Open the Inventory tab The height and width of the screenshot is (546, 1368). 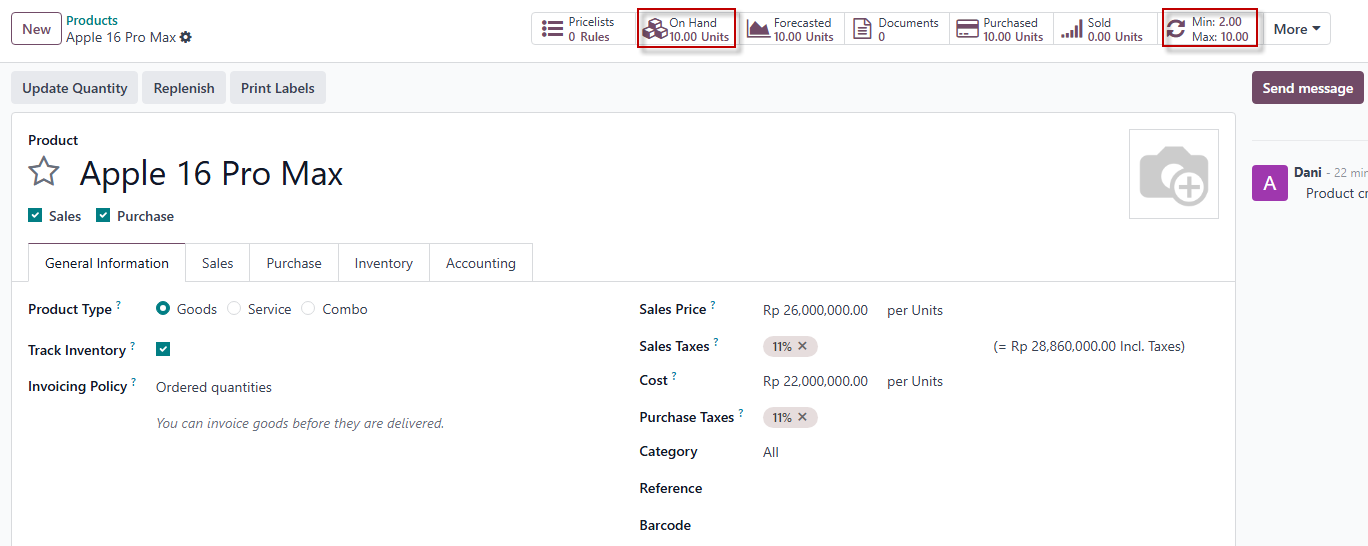coord(384,263)
